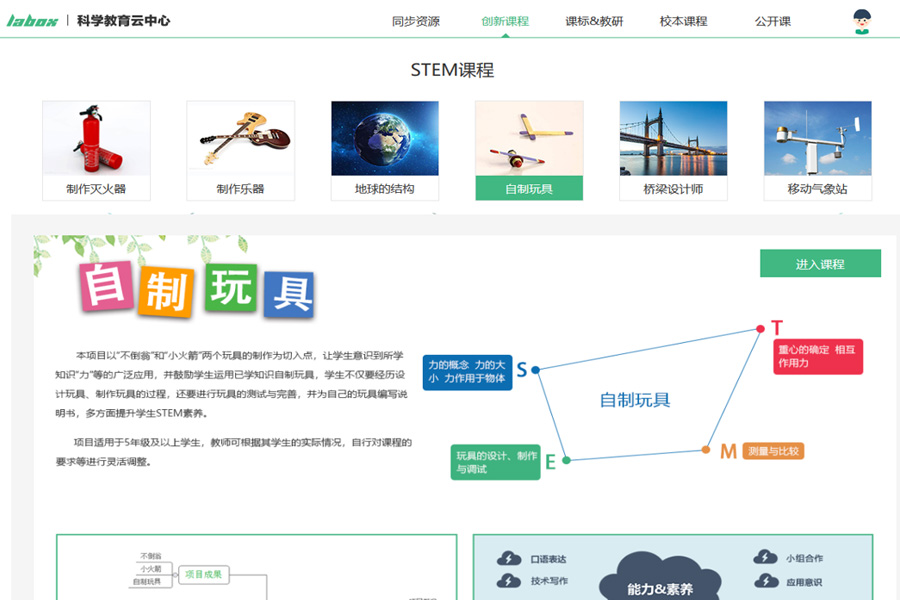This screenshot has height=600, width=900.
Task: Click the 口语表达 skill label
Action: coord(548,559)
